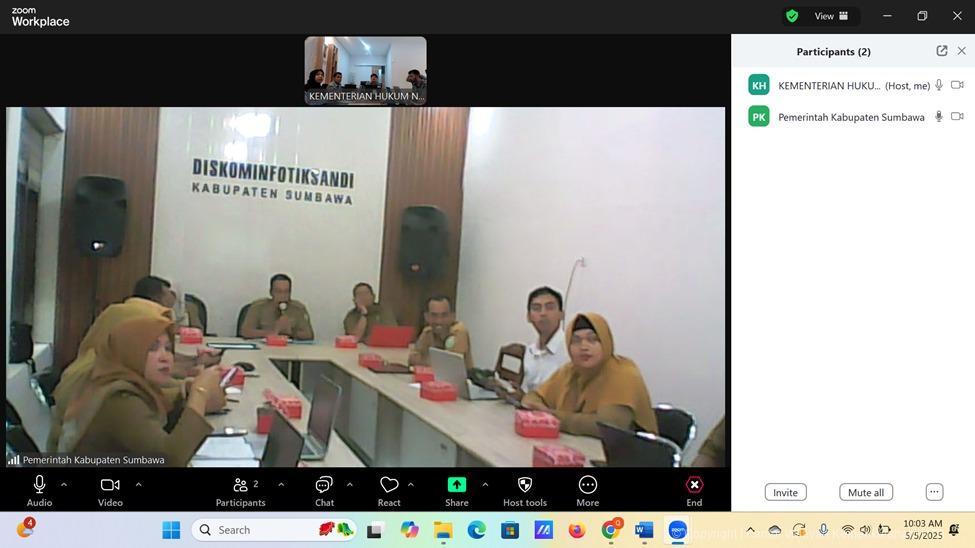975x548 pixels.
Task: Open the View layout menu
Action: (x=831, y=16)
